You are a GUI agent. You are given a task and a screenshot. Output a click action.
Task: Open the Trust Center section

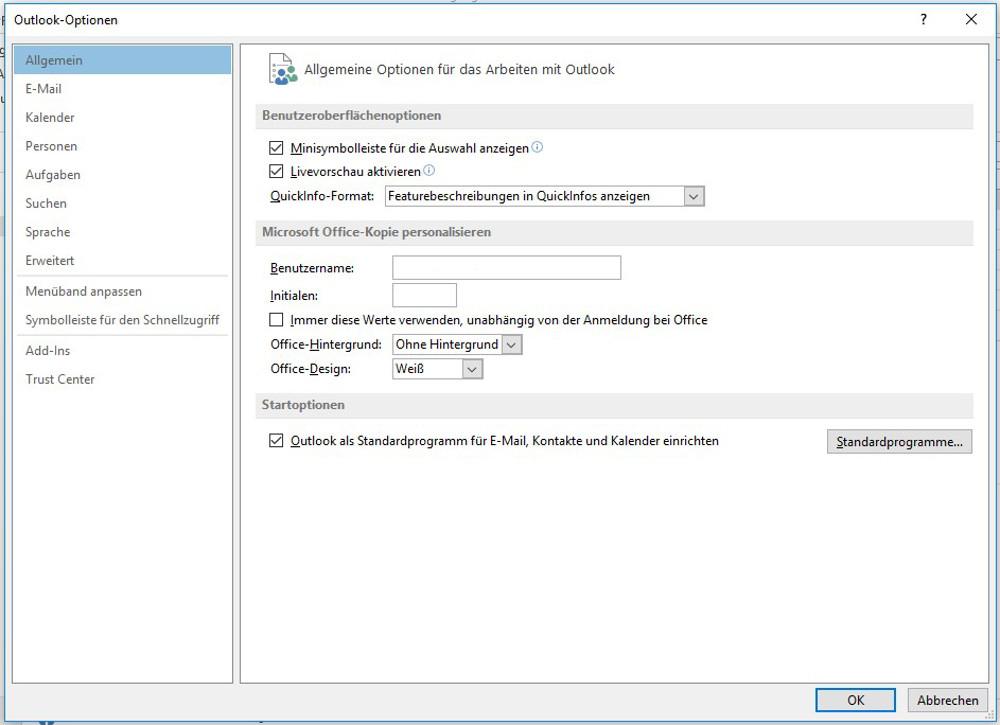59,379
